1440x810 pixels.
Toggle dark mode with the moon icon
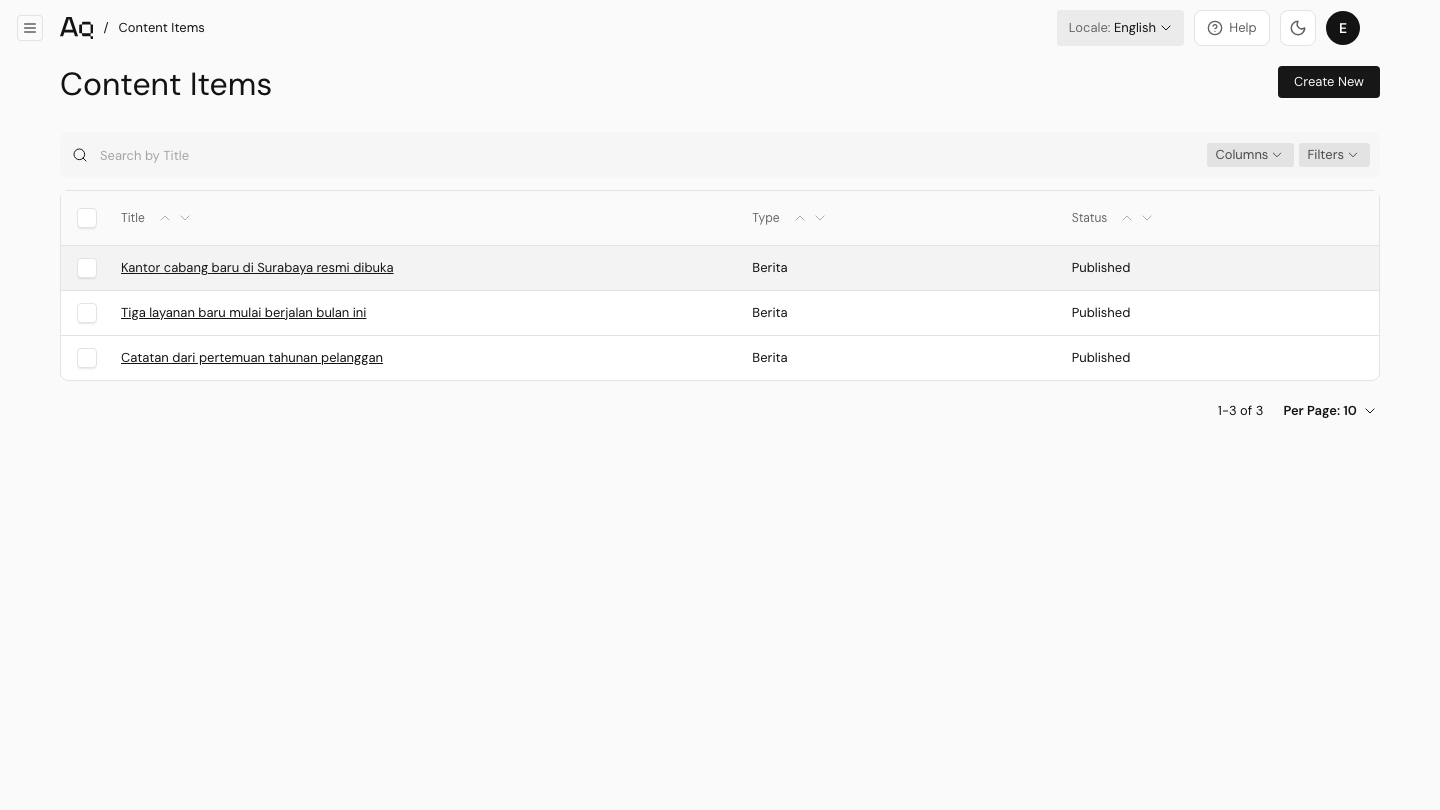point(1298,28)
